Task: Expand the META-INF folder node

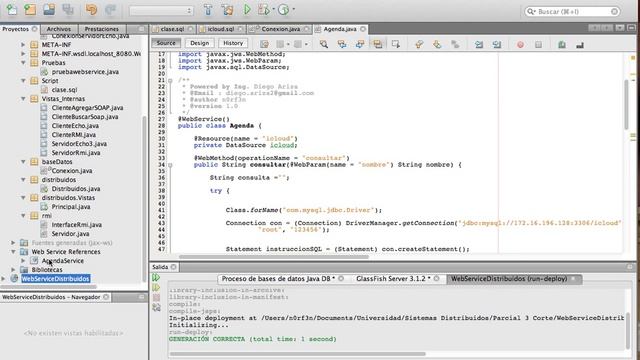Action: tap(23, 44)
